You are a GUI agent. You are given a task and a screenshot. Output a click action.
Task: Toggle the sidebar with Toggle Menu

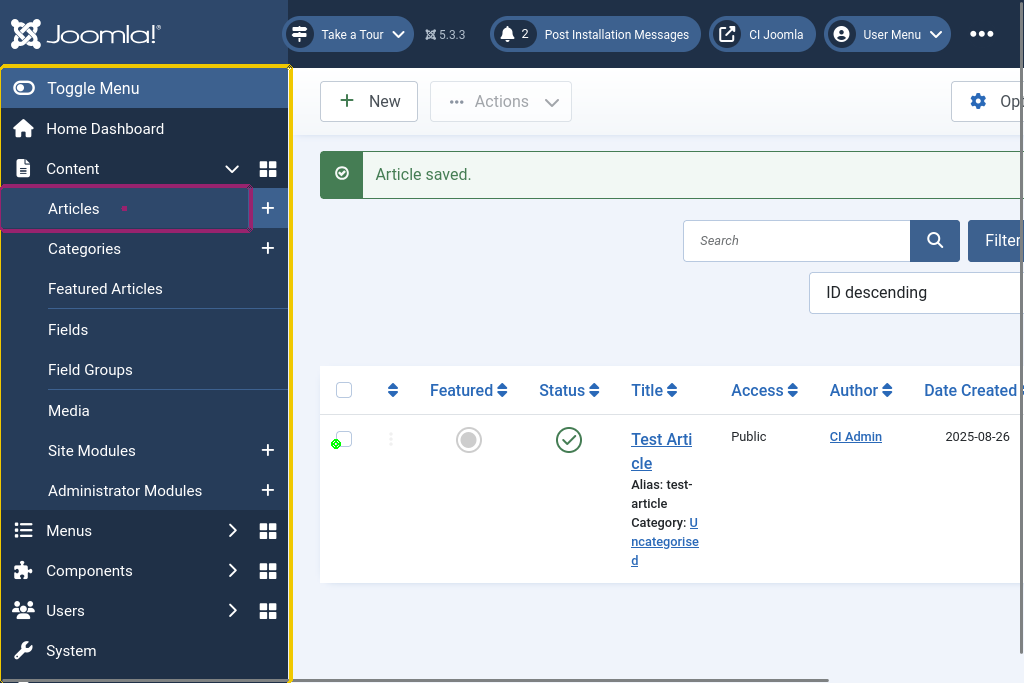(x=92, y=88)
